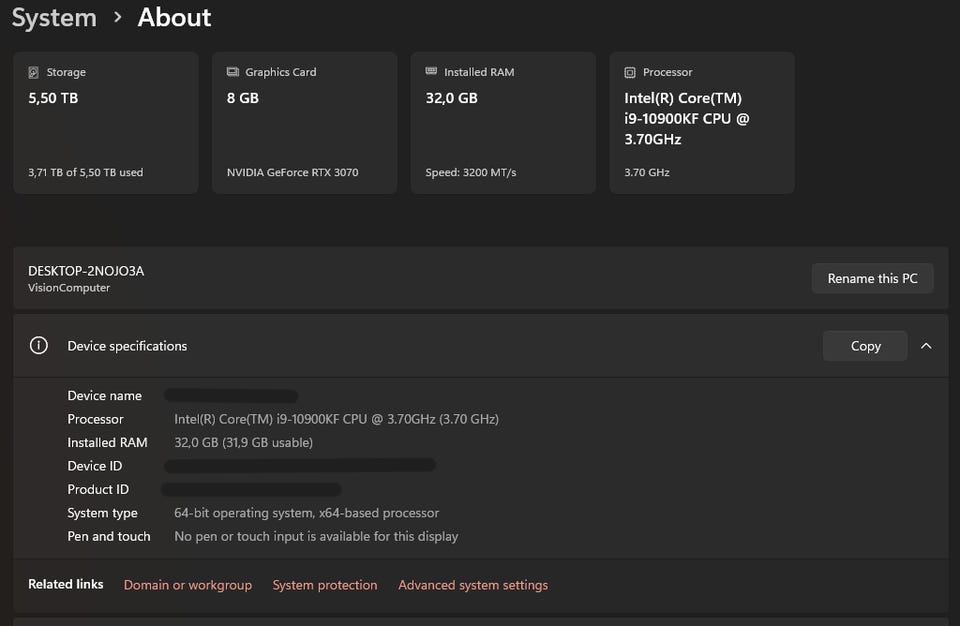Open System protection link
Image resolution: width=960 pixels, height=626 pixels.
coord(324,585)
